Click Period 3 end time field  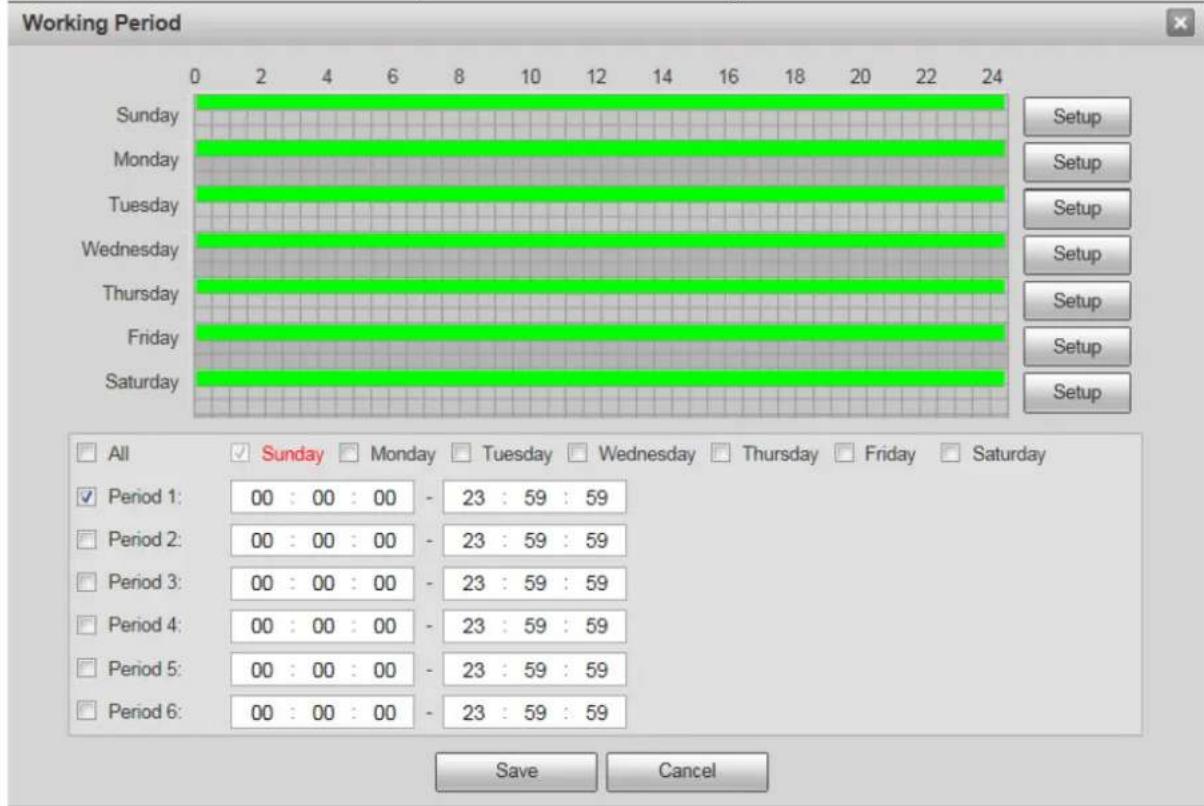click(534, 584)
